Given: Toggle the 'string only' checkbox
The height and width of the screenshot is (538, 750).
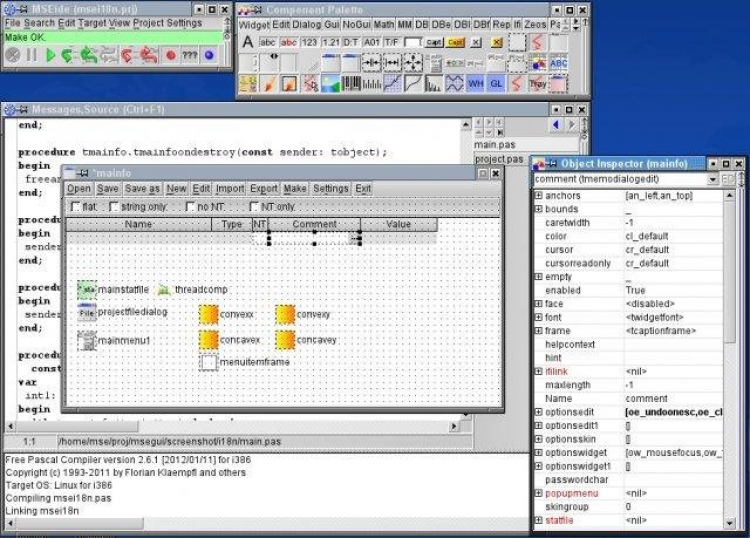Looking at the screenshot, I should tap(113, 207).
